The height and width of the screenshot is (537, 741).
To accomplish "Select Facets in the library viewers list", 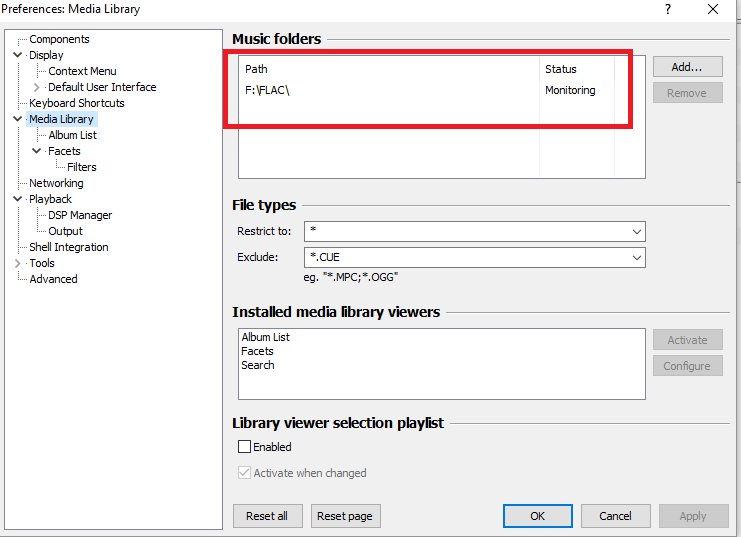I will (257, 351).
